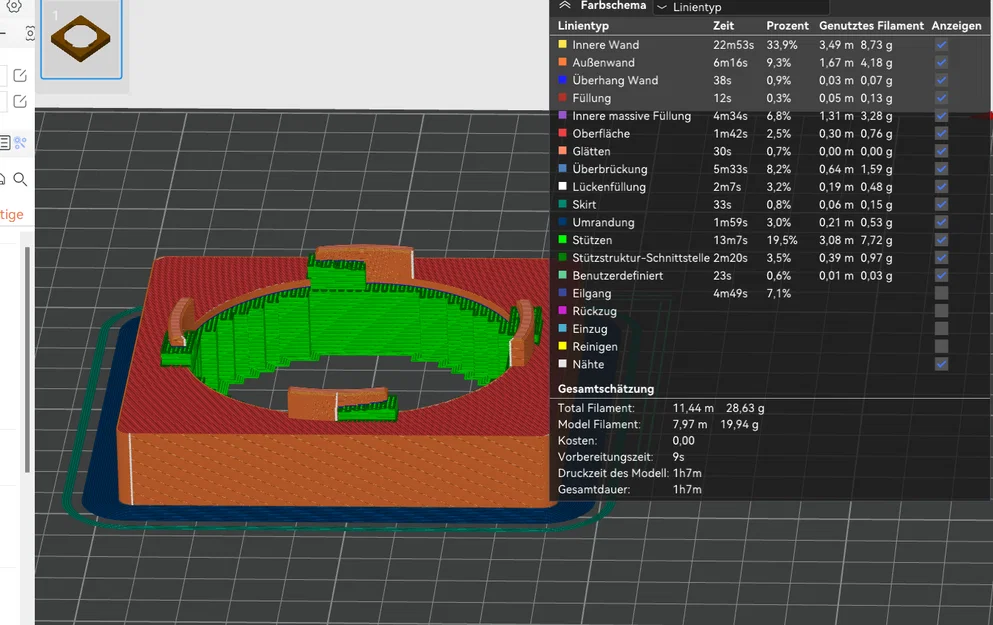Hide Stützen lines via its checkbox
993x625 pixels.
[x=941, y=240]
